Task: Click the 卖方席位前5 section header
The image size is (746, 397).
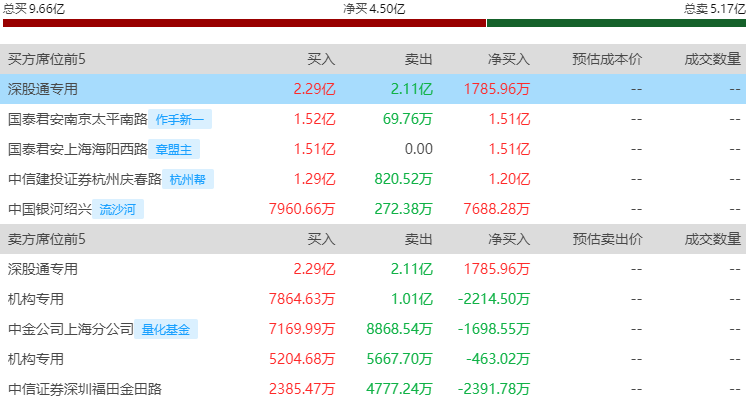Action: tap(47, 239)
